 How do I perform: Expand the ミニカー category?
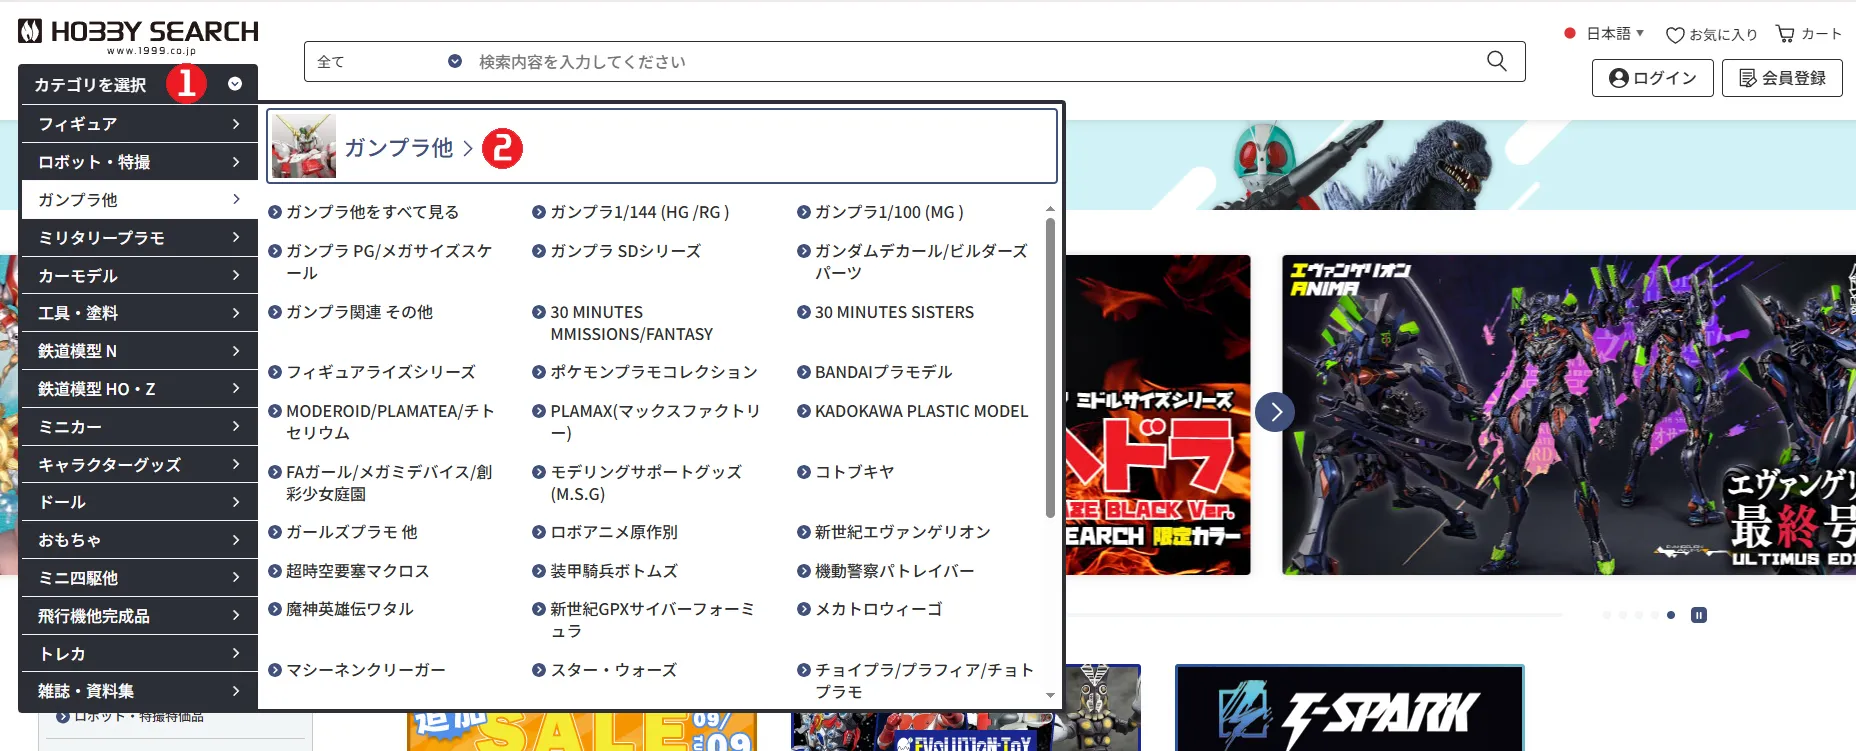pyautogui.click(x=139, y=427)
